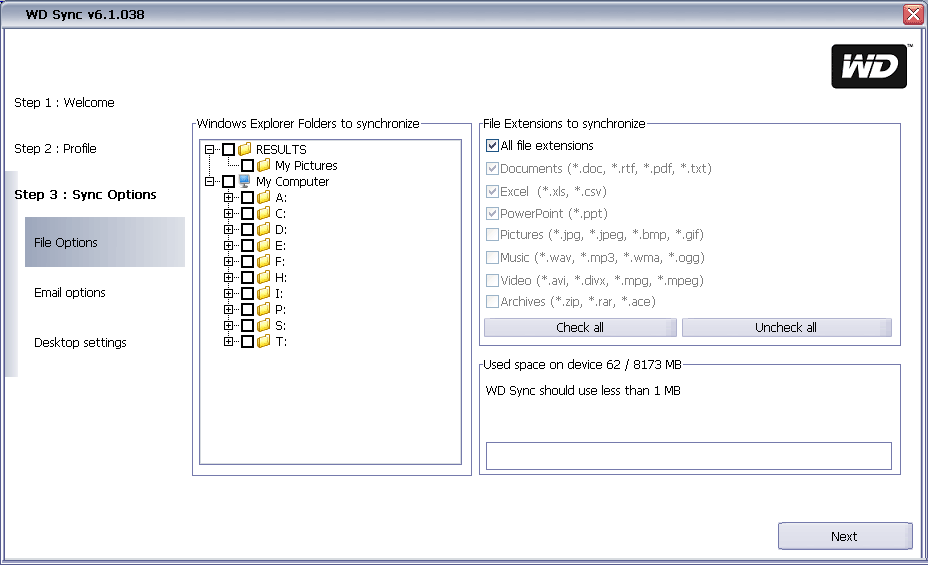Click the I: drive folder icon

point(263,292)
